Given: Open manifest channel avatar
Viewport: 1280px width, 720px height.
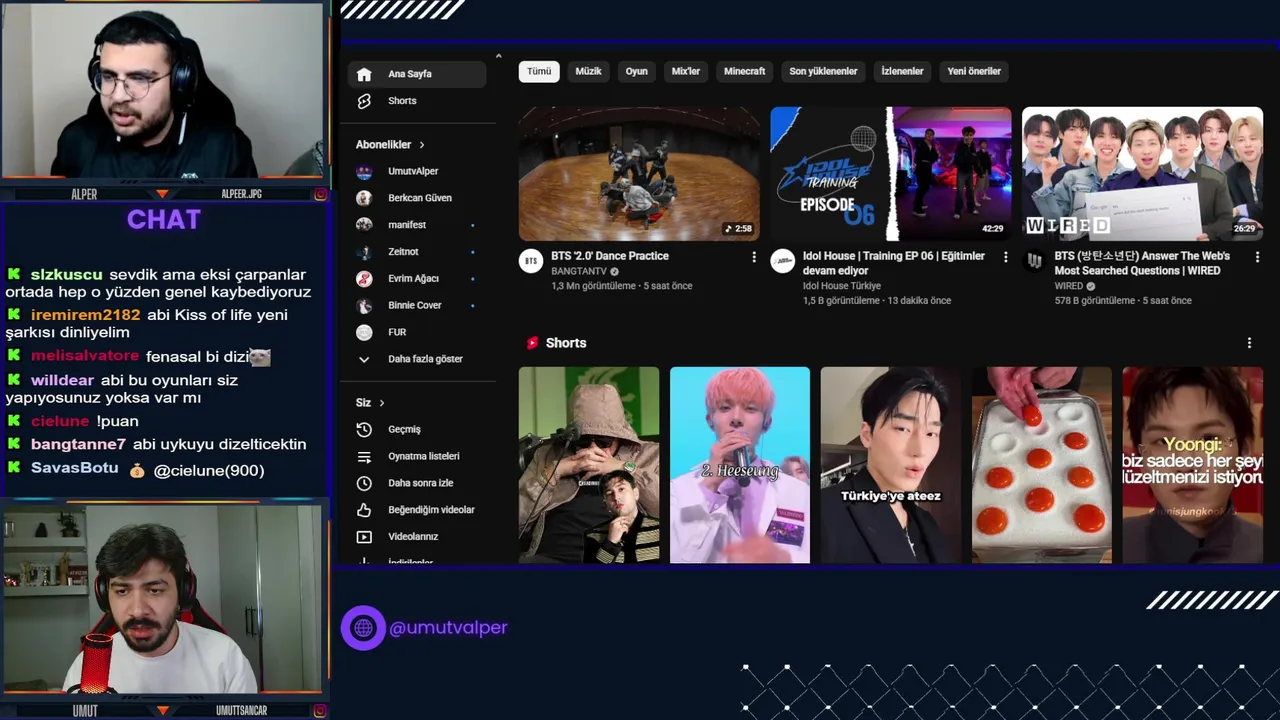Looking at the screenshot, I should click(364, 225).
